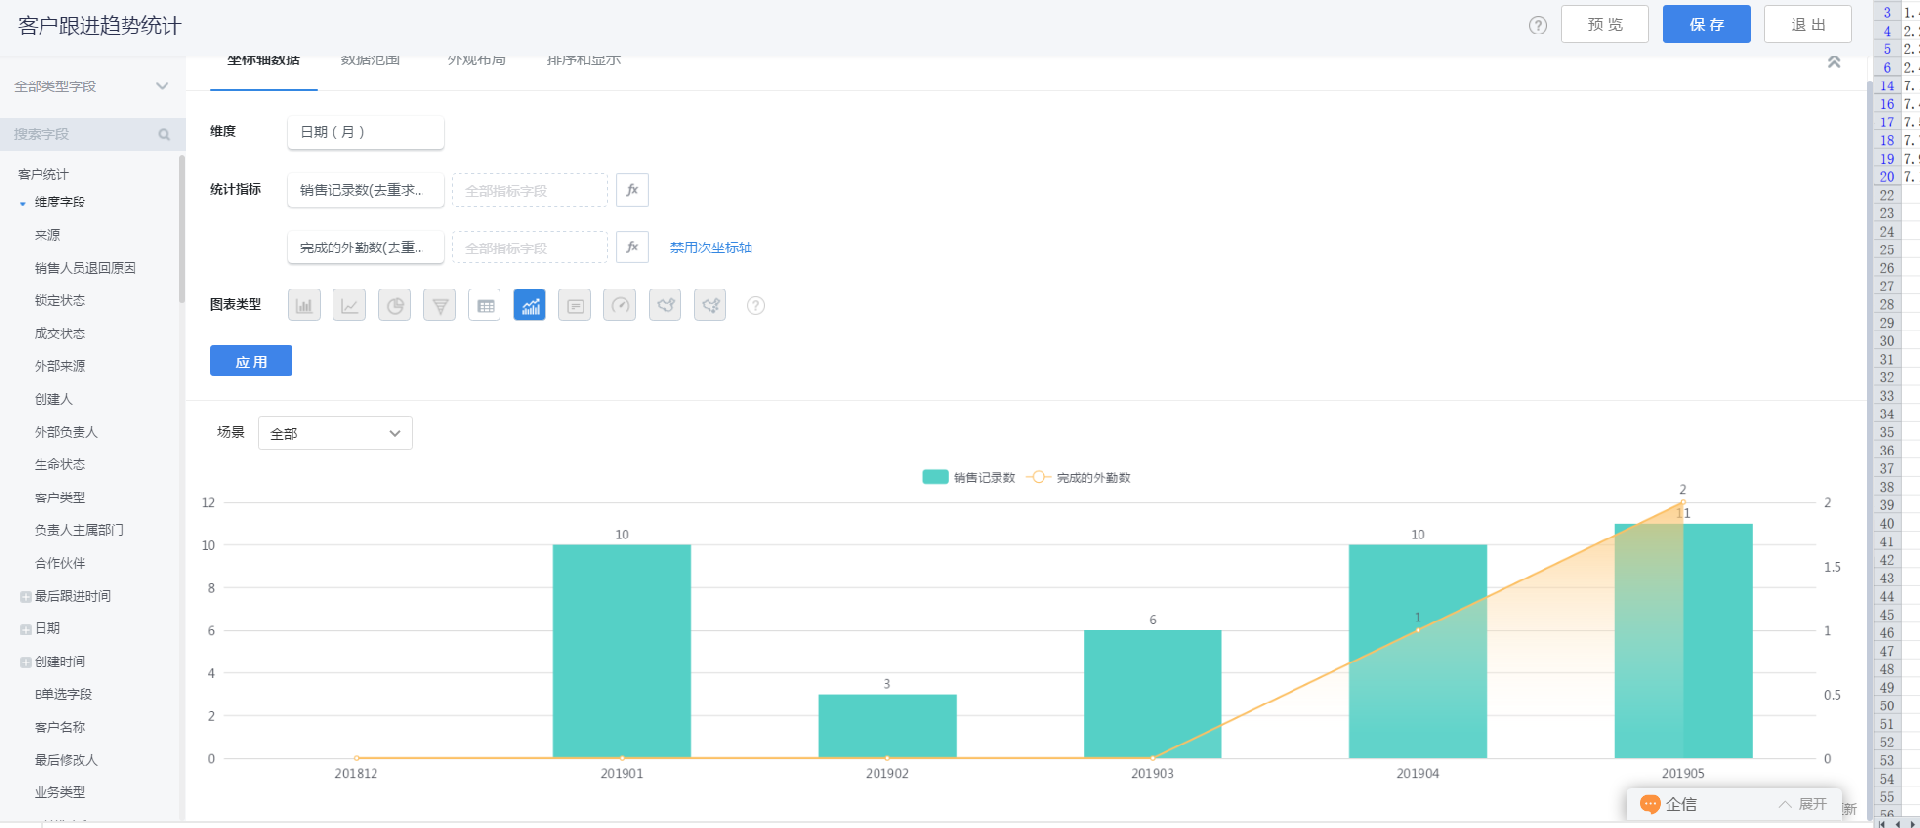Select 锁定状态 field
Viewport: 1920px width, 828px height.
(60, 300)
